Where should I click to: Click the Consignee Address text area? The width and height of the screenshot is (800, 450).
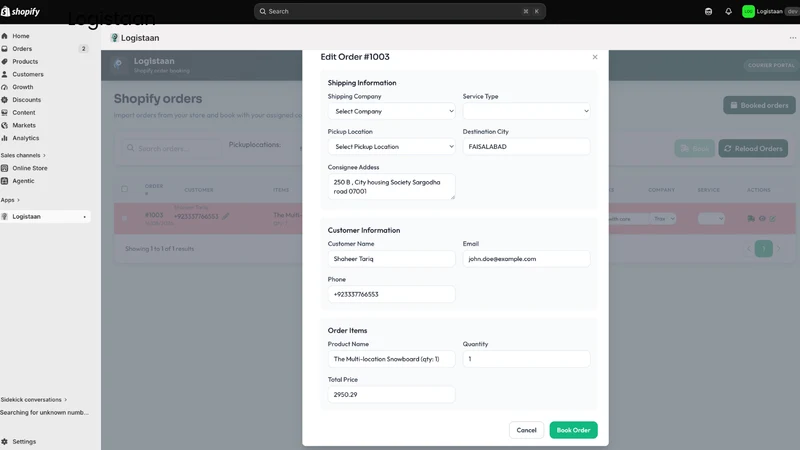391,187
